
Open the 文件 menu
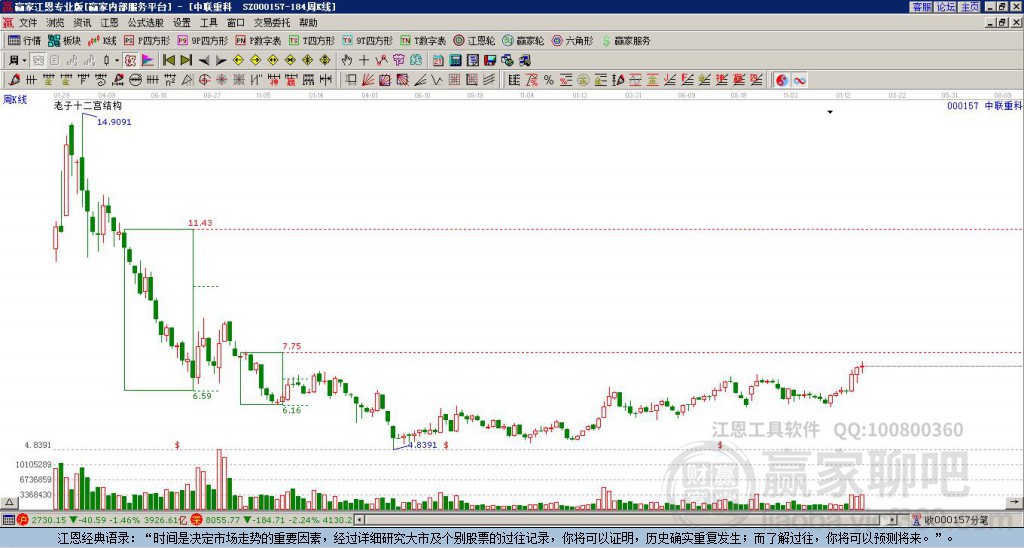click(28, 23)
